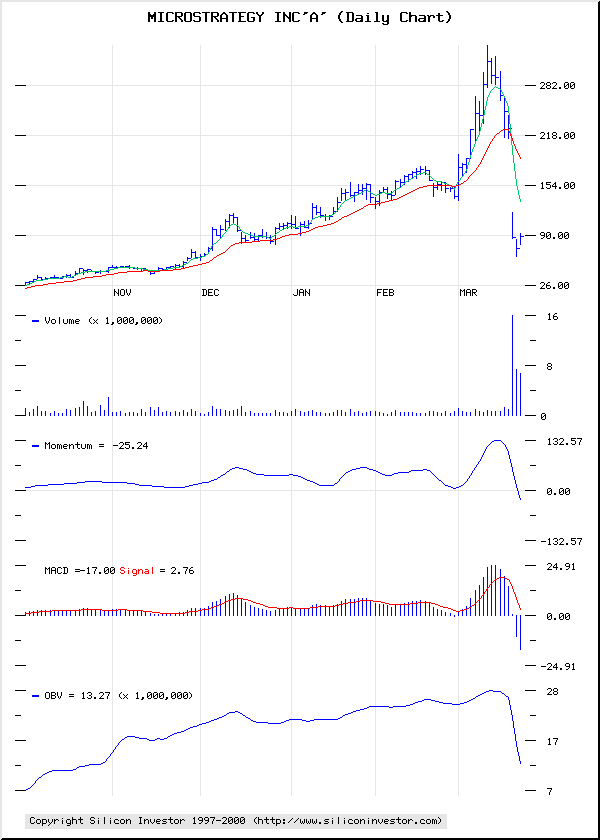This screenshot has height=840, width=600.
Task: Click the blue OBV legend dash marker
Action: pyautogui.click(x=36, y=696)
